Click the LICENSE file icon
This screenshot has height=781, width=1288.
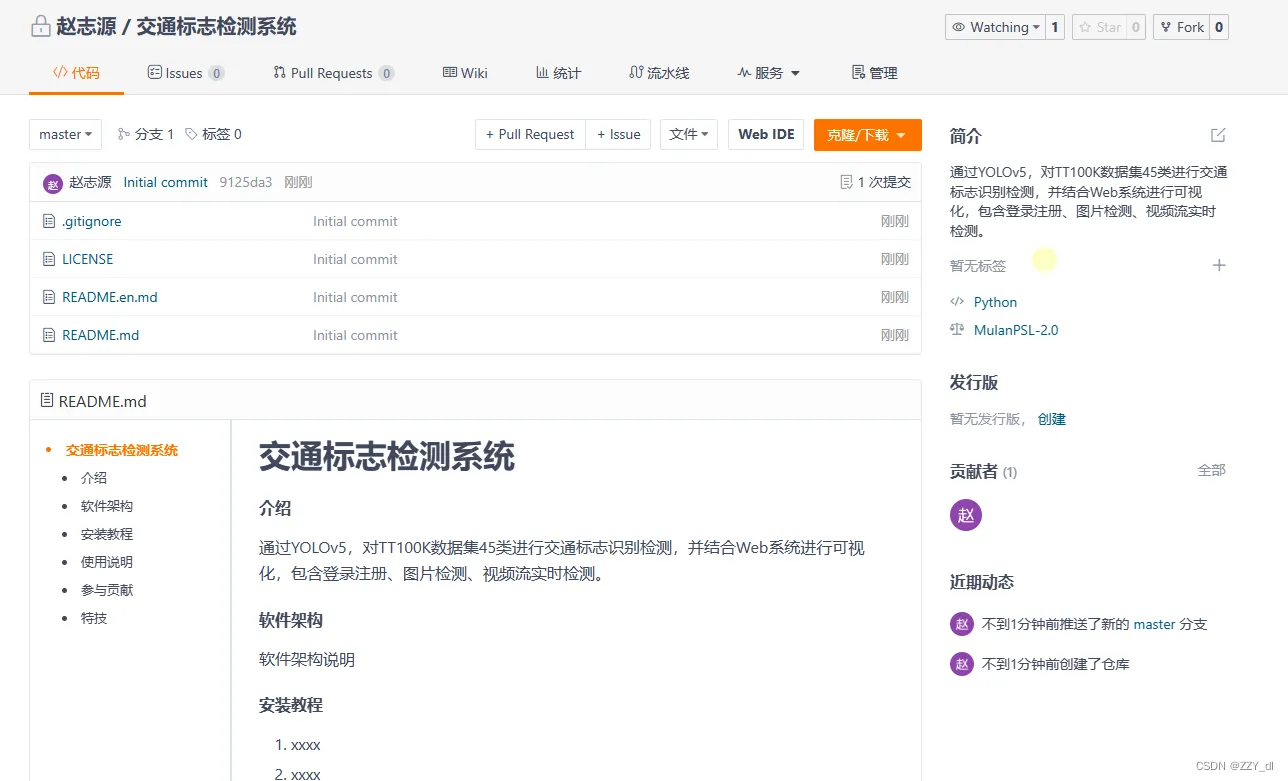pyautogui.click(x=49, y=259)
